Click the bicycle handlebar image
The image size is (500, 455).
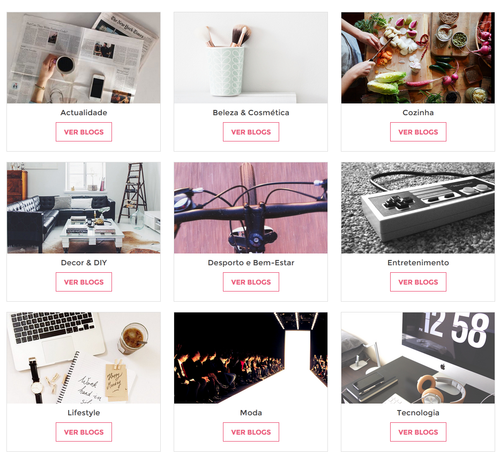click(x=251, y=208)
